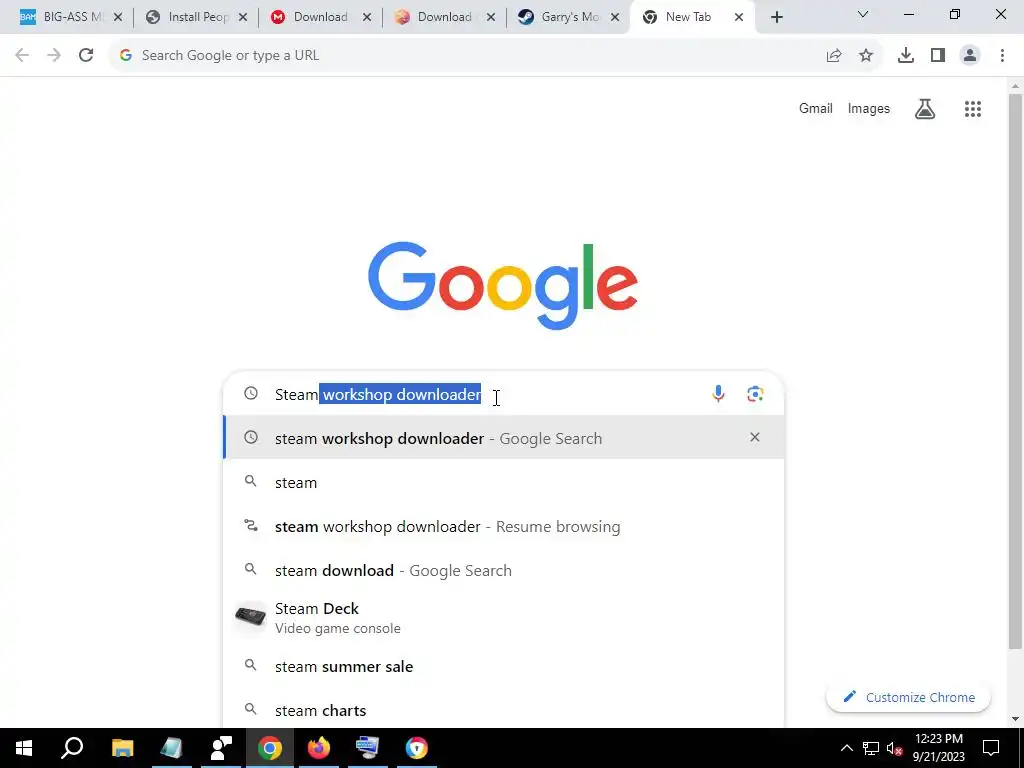Open Windows taskbar search
The height and width of the screenshot is (768, 1024).
pyautogui.click(x=72, y=748)
